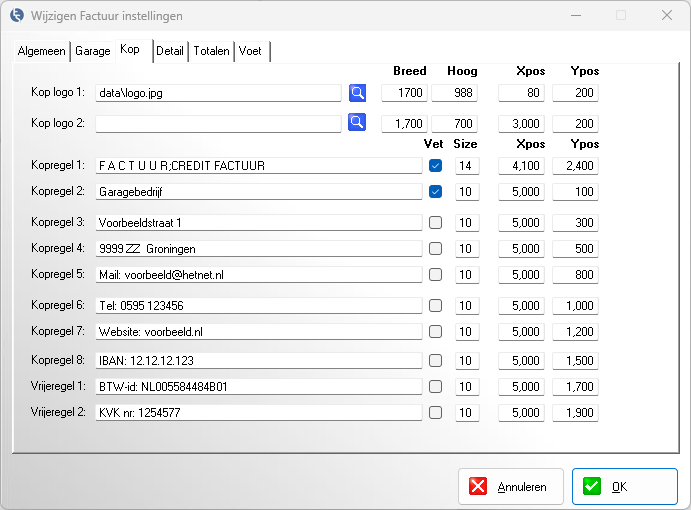Focus the Size field for Kopregel 1
The height and width of the screenshot is (510, 691).
467,165
